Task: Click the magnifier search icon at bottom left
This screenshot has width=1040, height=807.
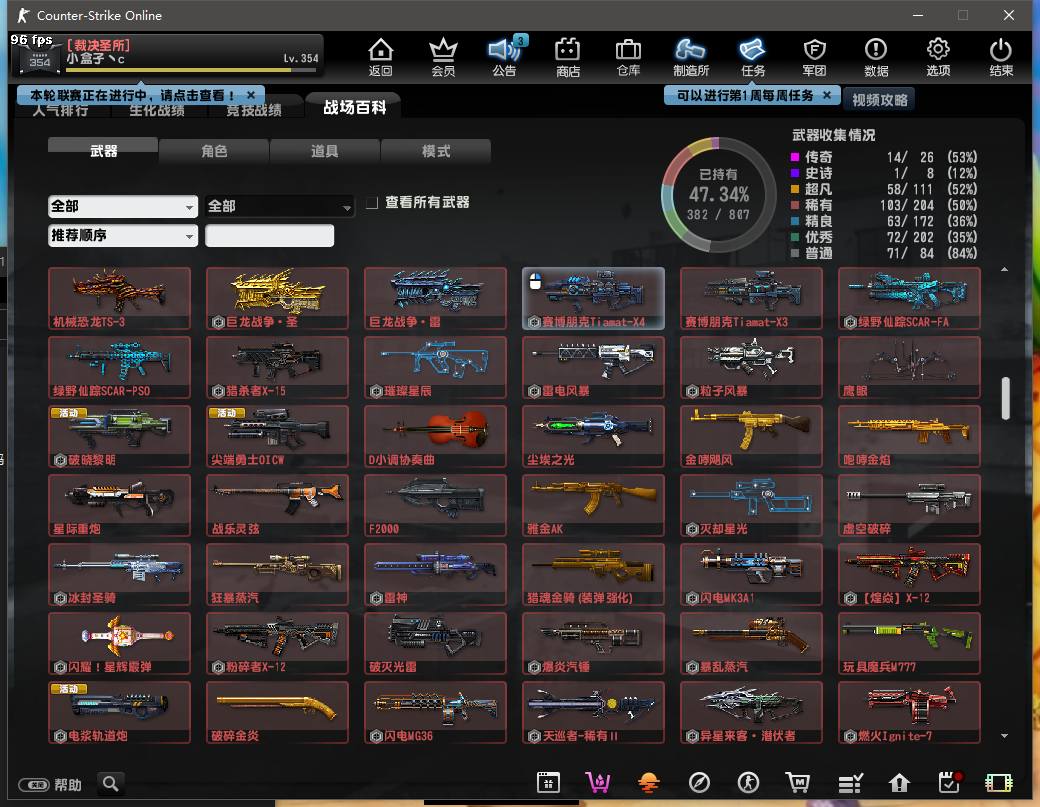Action: [x=111, y=784]
